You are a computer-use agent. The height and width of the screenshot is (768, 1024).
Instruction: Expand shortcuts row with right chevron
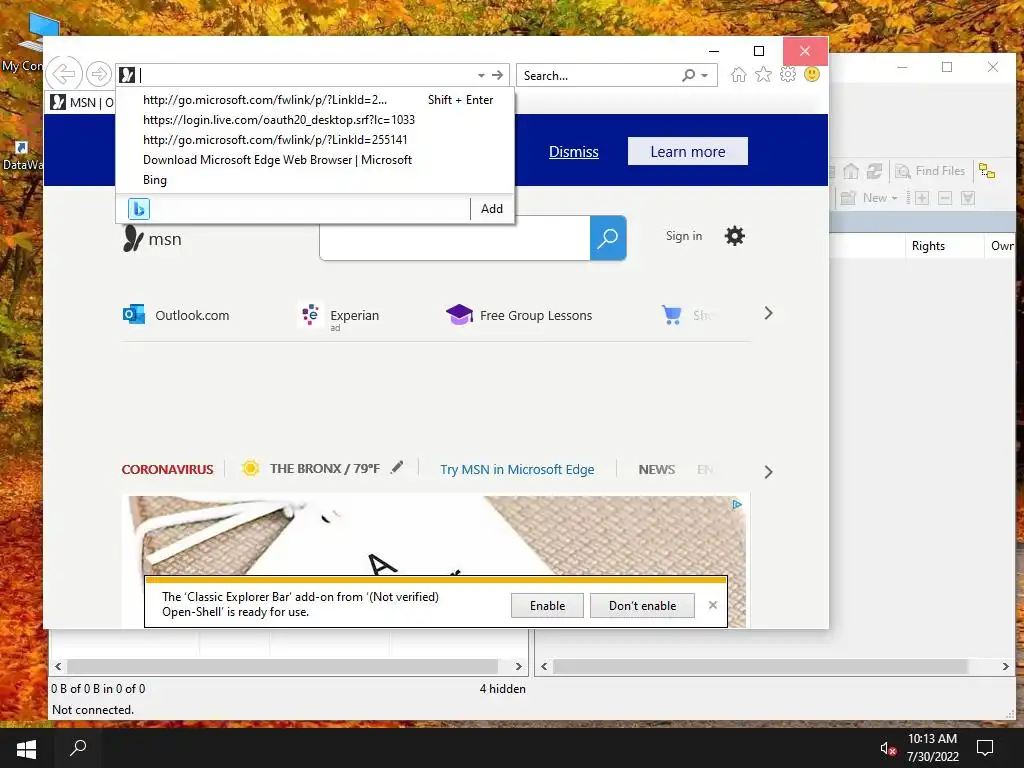pos(768,313)
